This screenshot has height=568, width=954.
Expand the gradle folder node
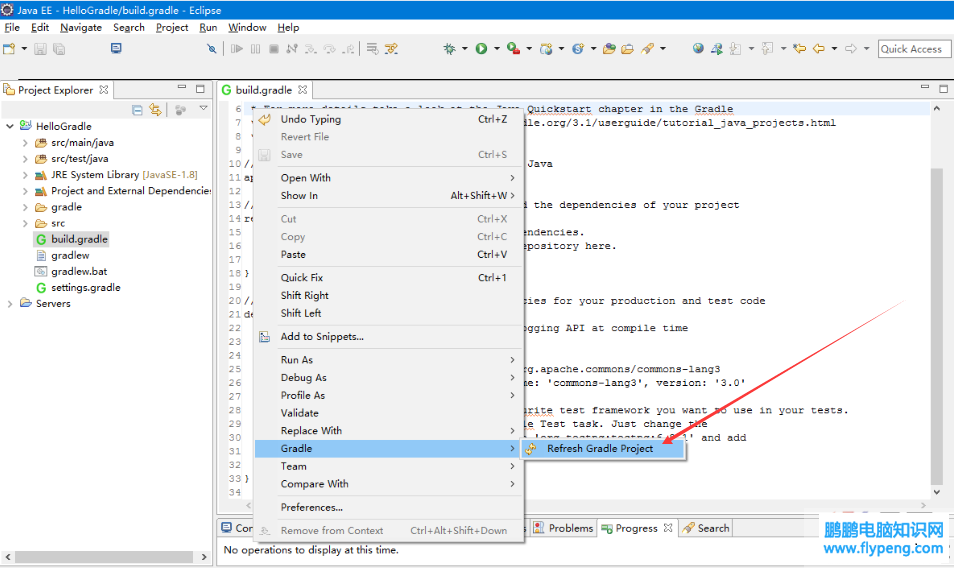[x=25, y=207]
